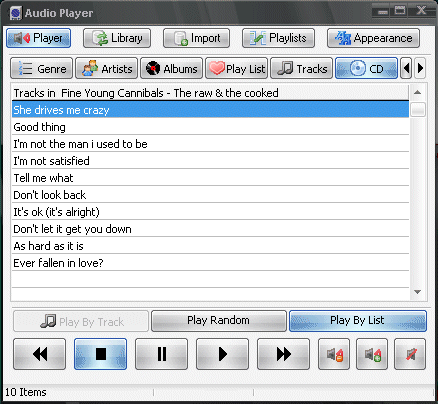Click the rewind playback button
Image resolution: width=438 pixels, height=404 pixels.
[x=40, y=354]
